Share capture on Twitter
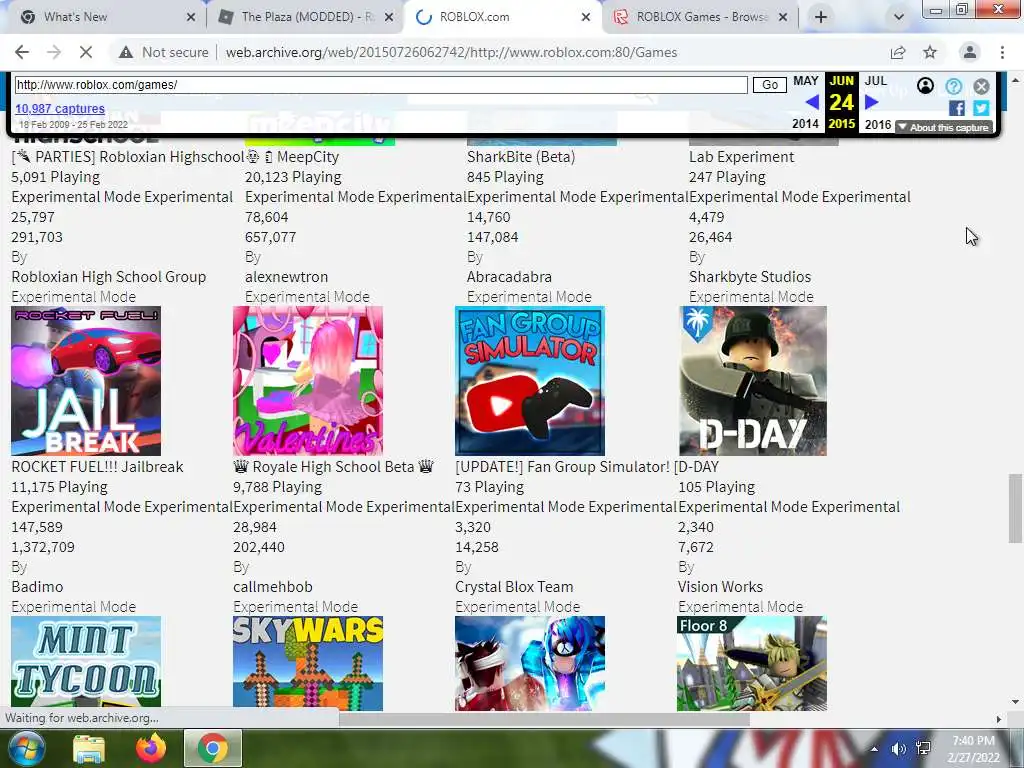 (981, 108)
